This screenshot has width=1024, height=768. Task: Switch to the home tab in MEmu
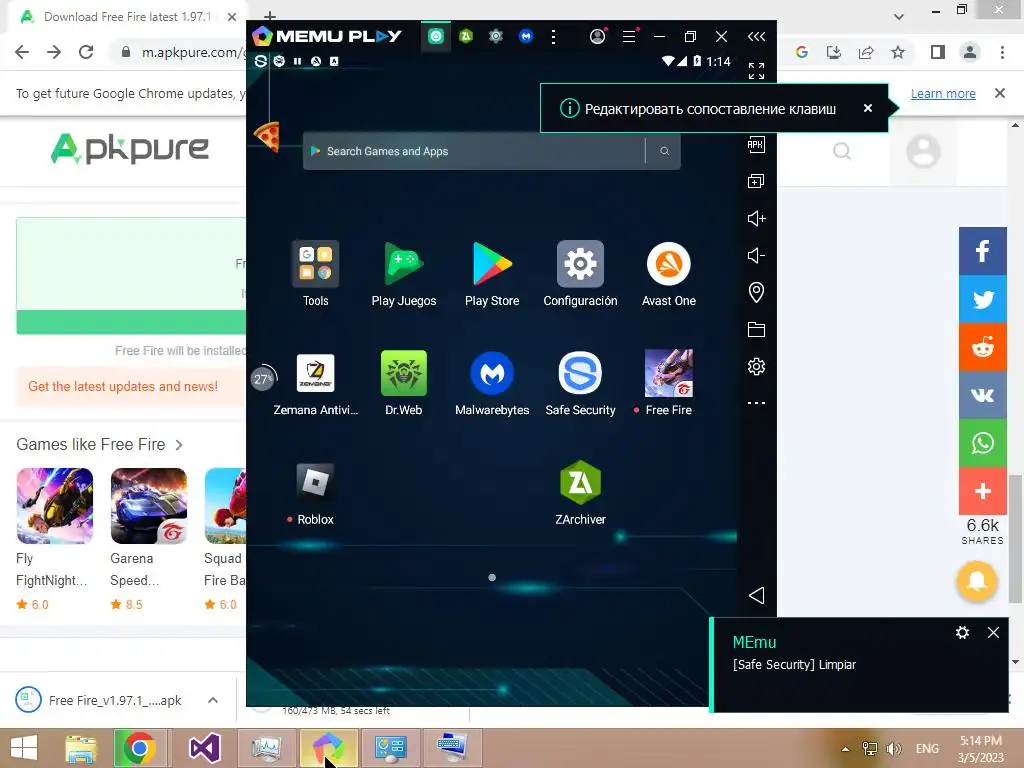436,37
